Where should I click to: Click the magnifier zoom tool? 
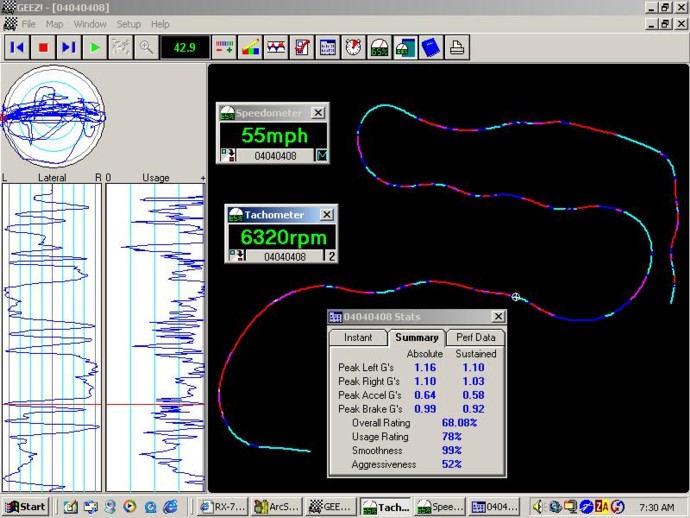point(146,47)
